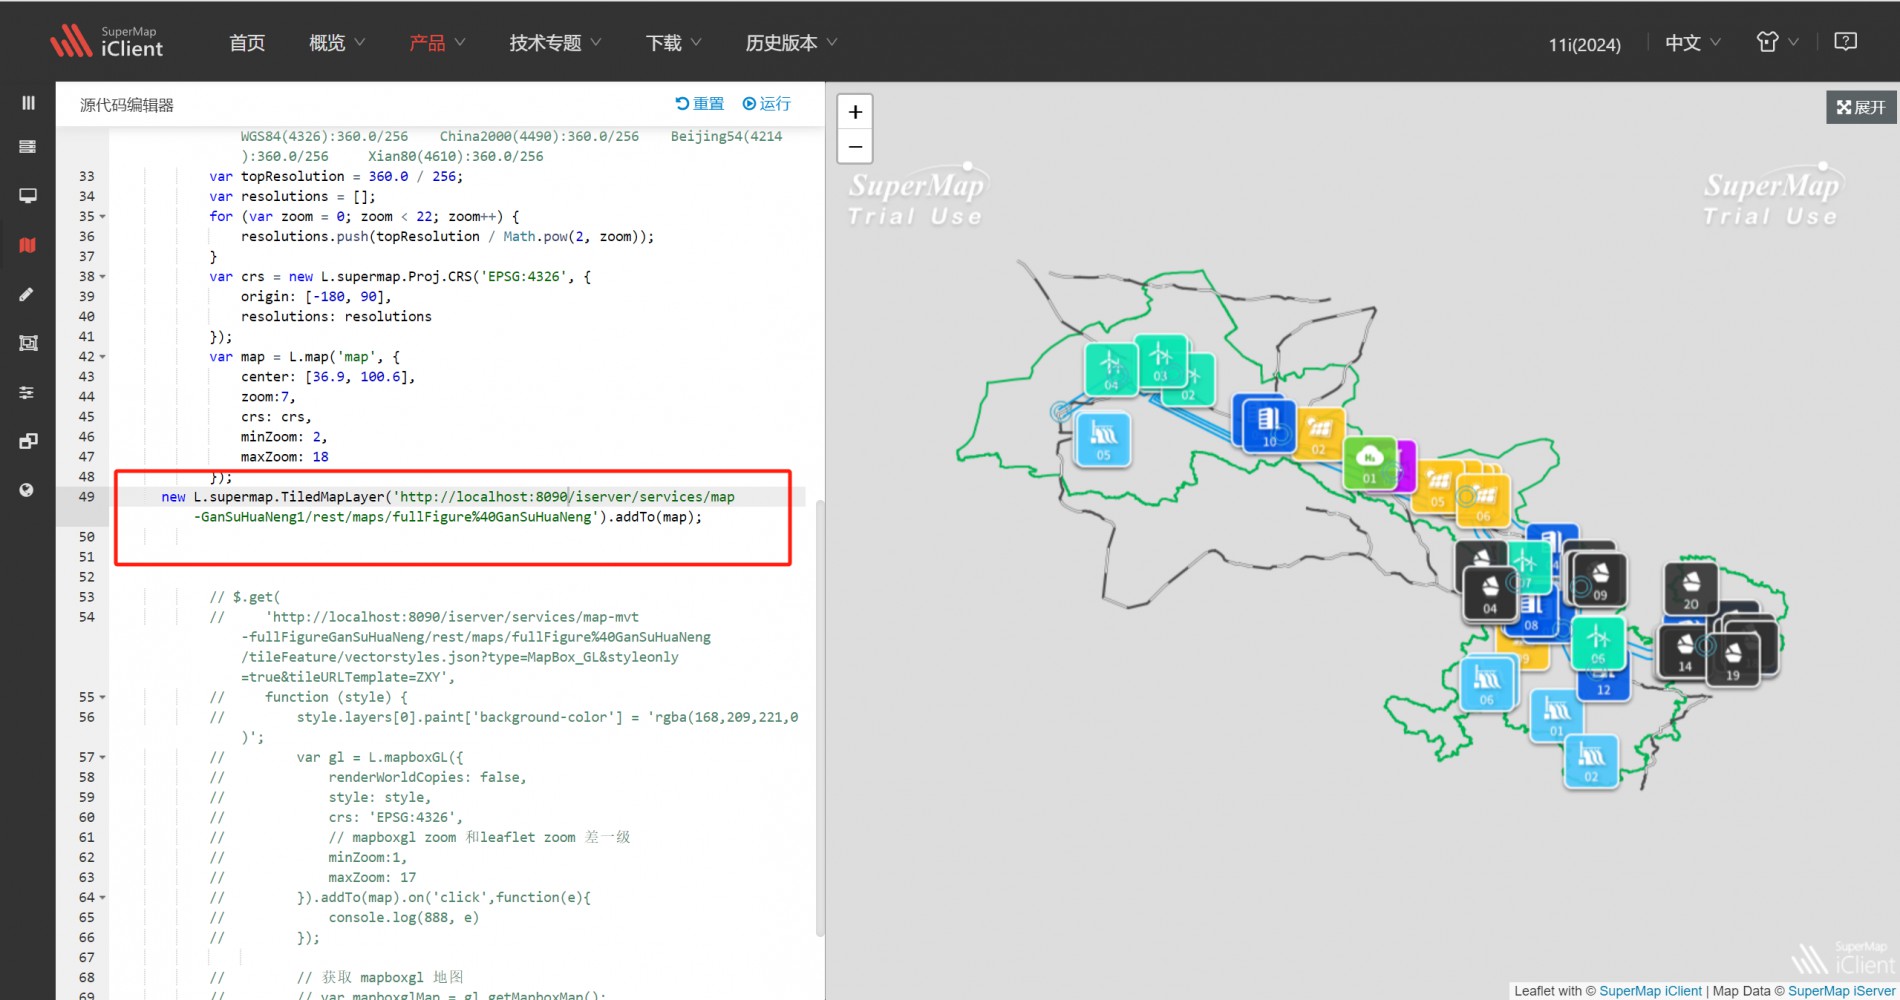Screen dimensions: 1900x1000
Task: Click line number 43 in gutter
Action: tap(87, 377)
